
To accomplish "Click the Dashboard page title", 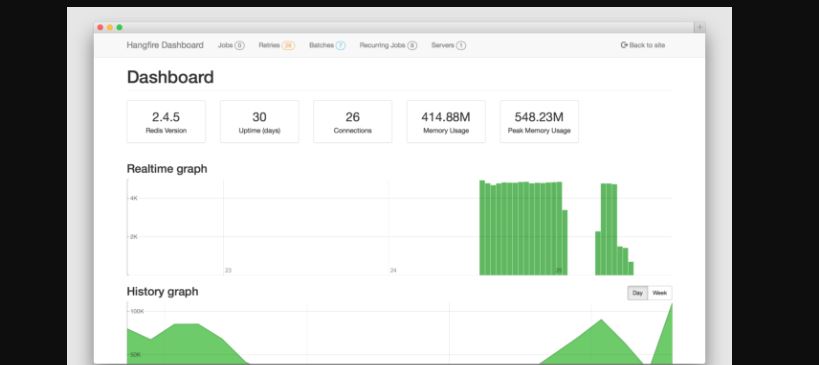I will (x=170, y=77).
